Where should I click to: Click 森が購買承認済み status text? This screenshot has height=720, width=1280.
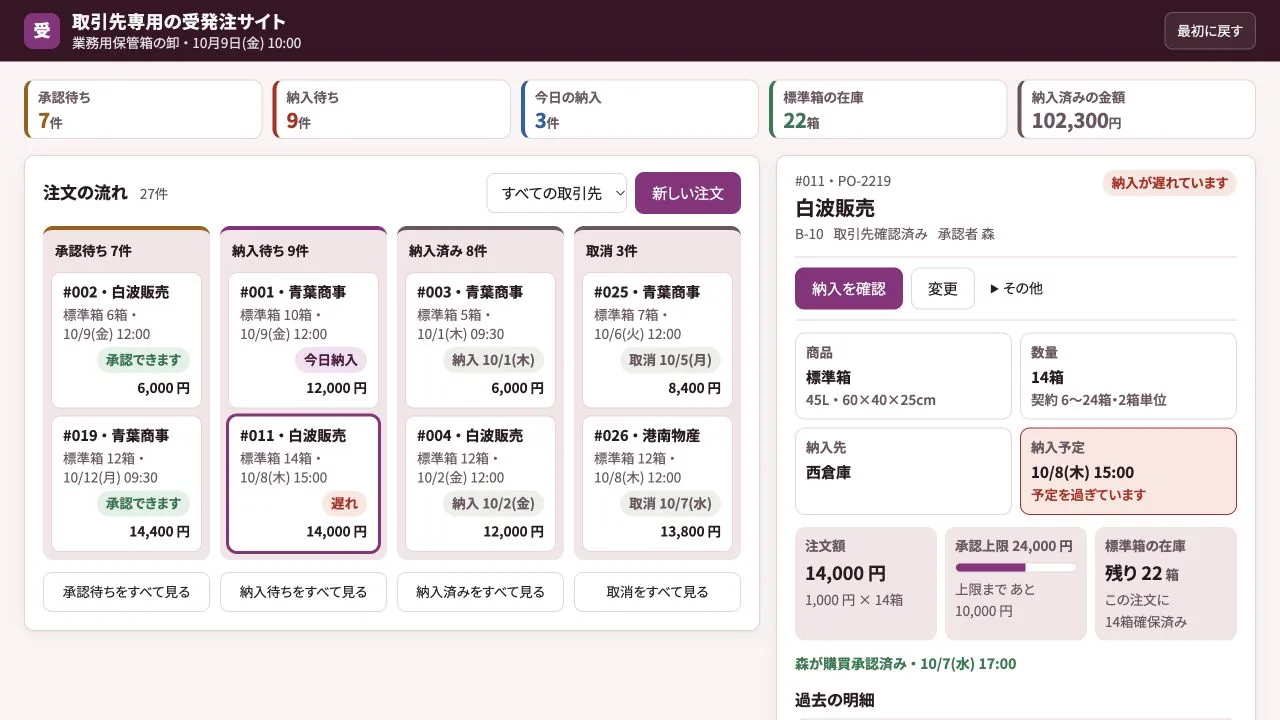(x=905, y=664)
